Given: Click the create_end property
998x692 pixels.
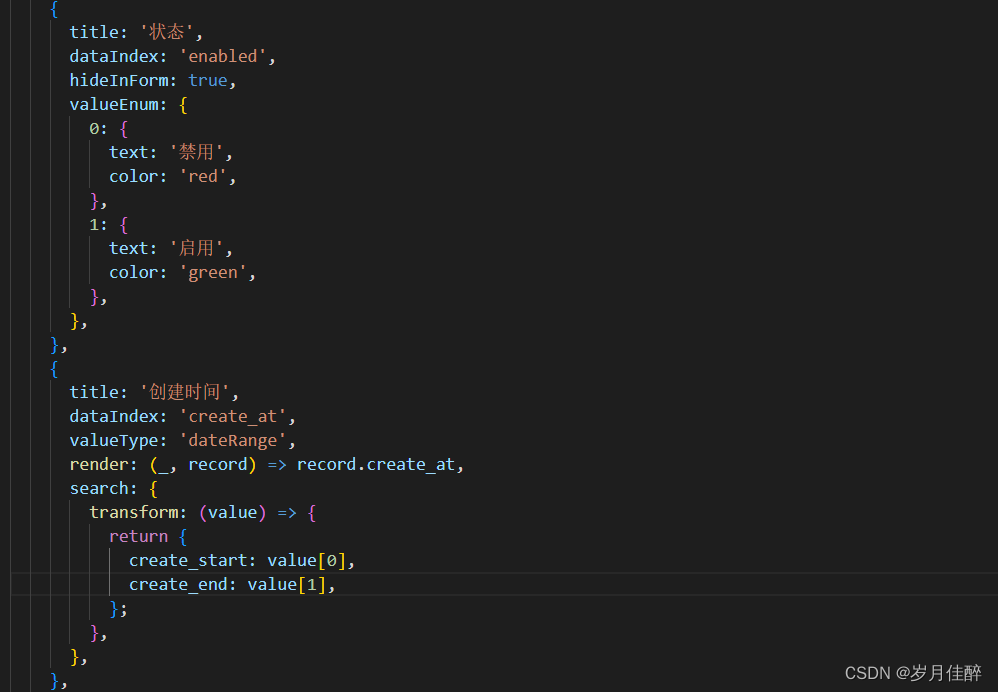Looking at the screenshot, I should [178, 584].
